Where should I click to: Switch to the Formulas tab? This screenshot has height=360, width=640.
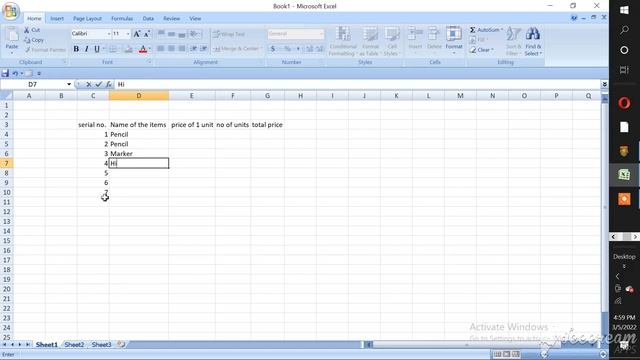[122, 19]
